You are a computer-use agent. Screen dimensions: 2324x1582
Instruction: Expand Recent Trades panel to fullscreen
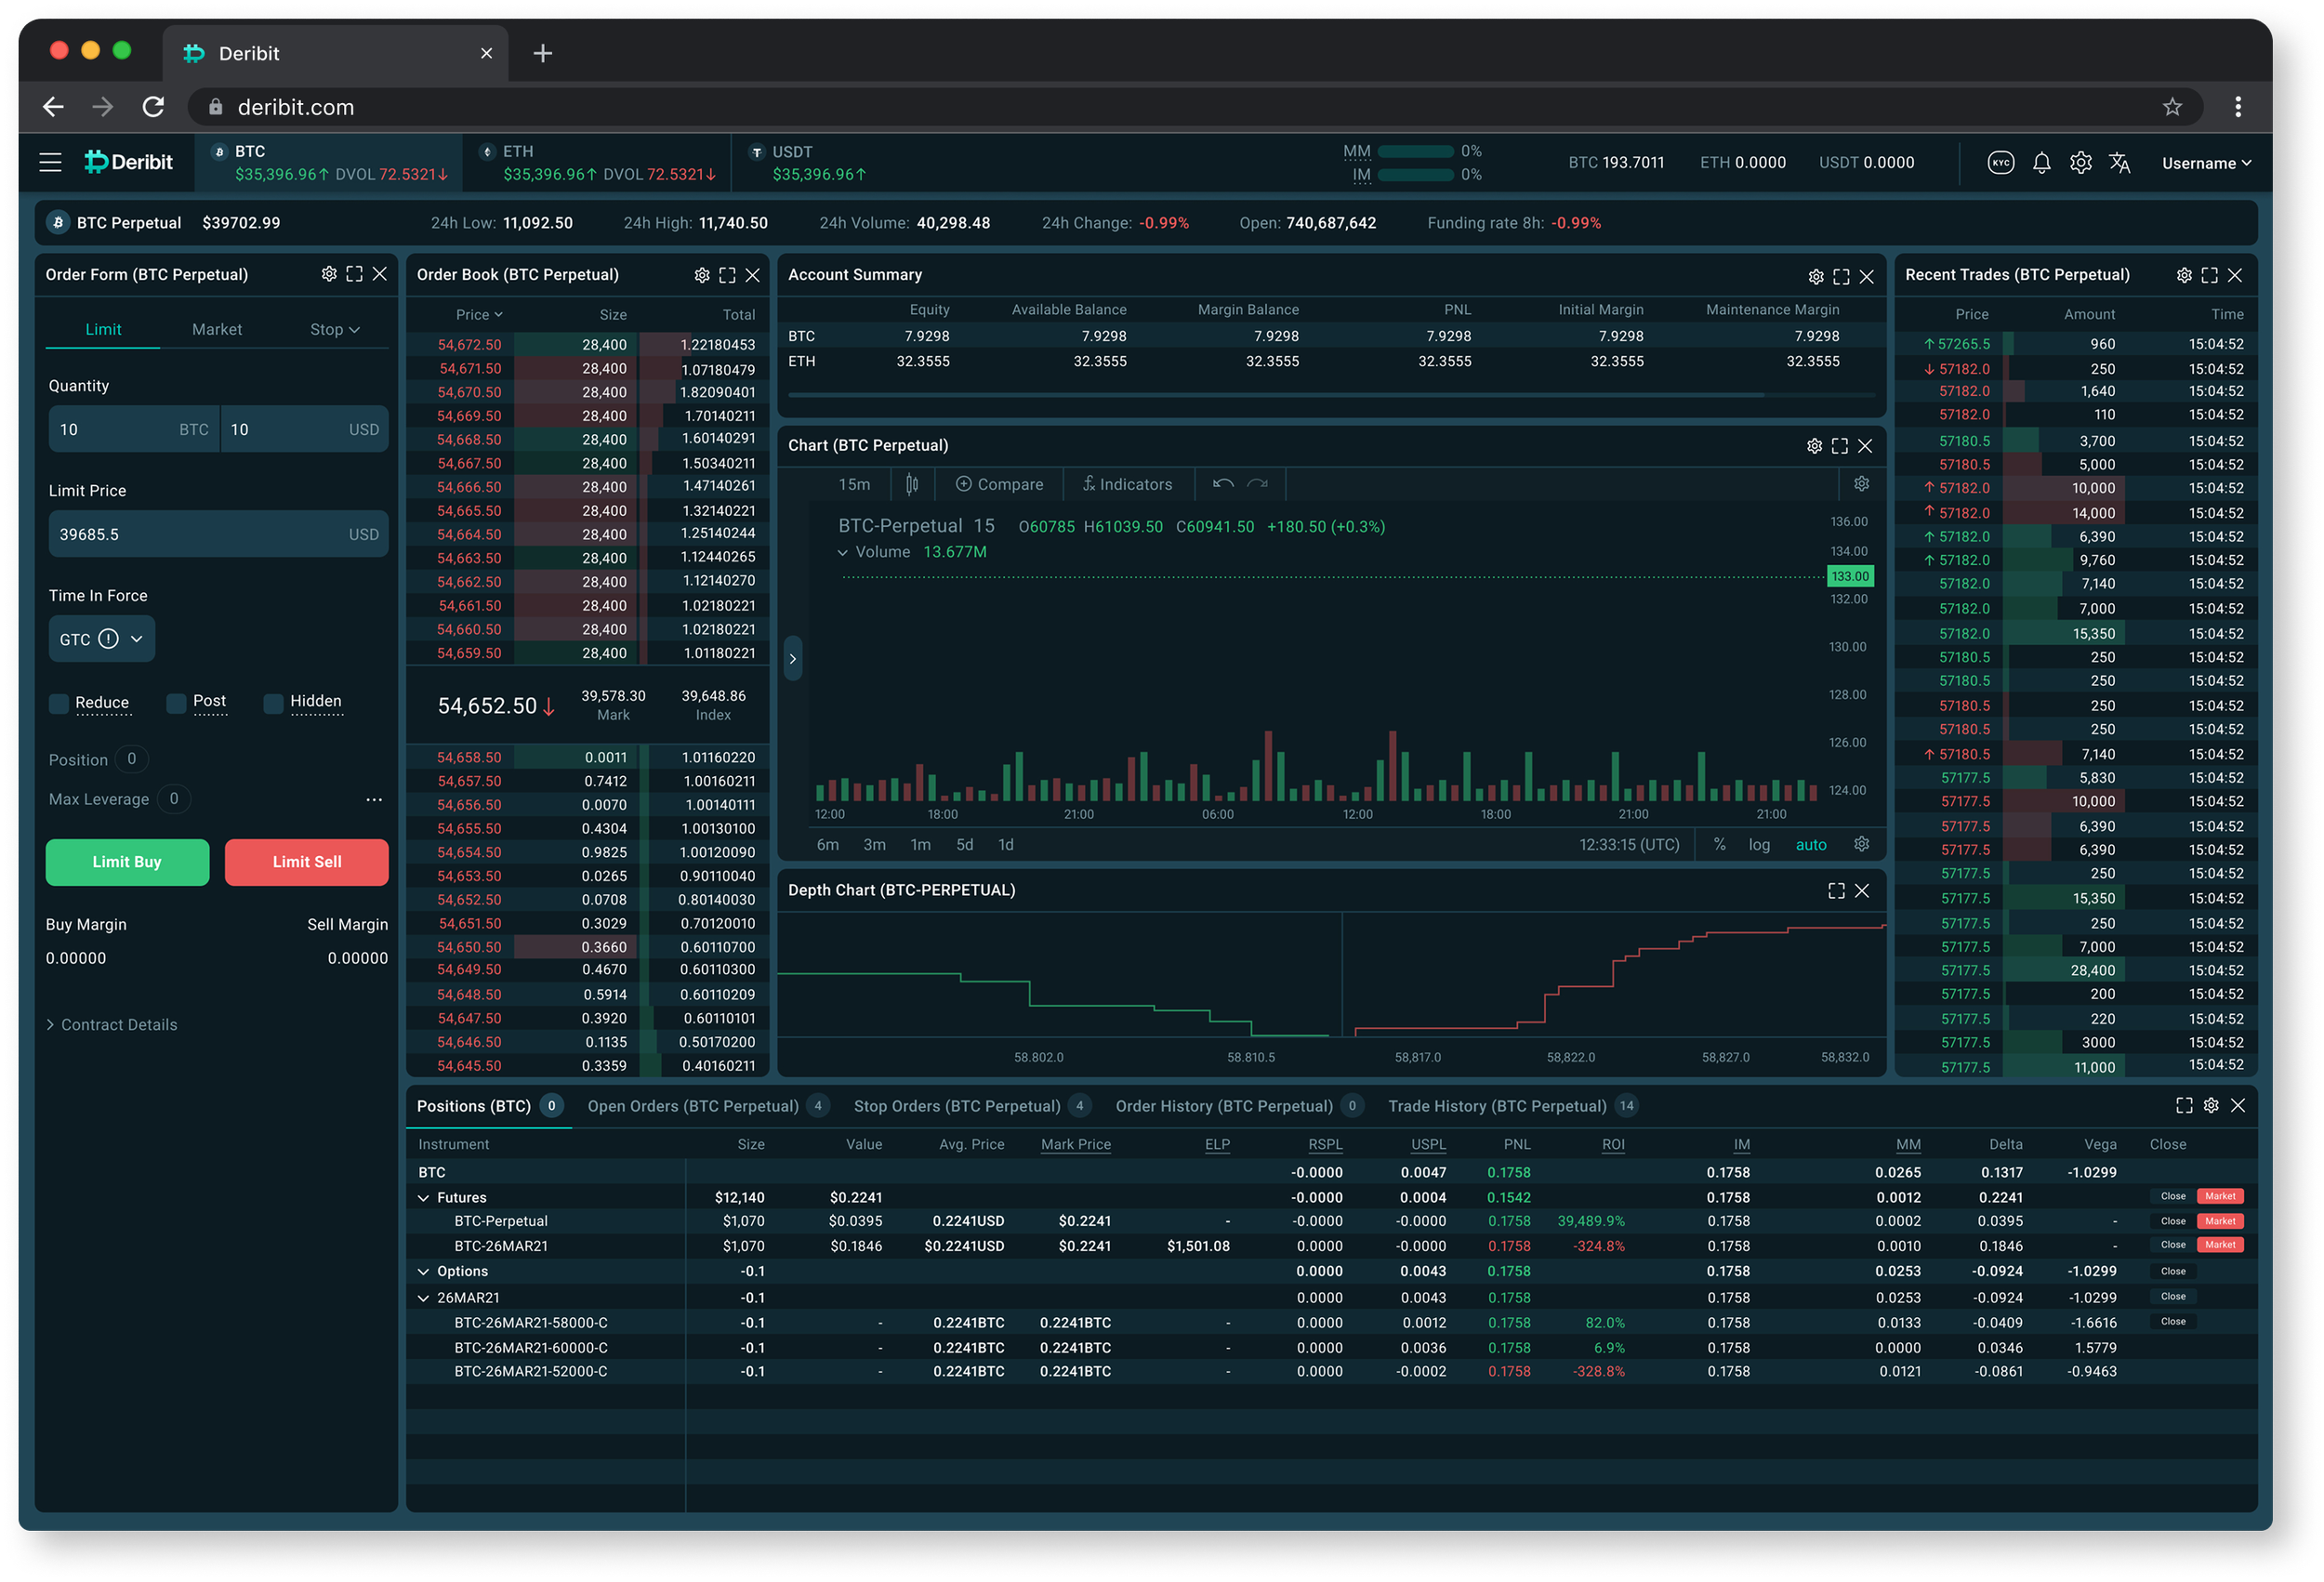(2209, 275)
